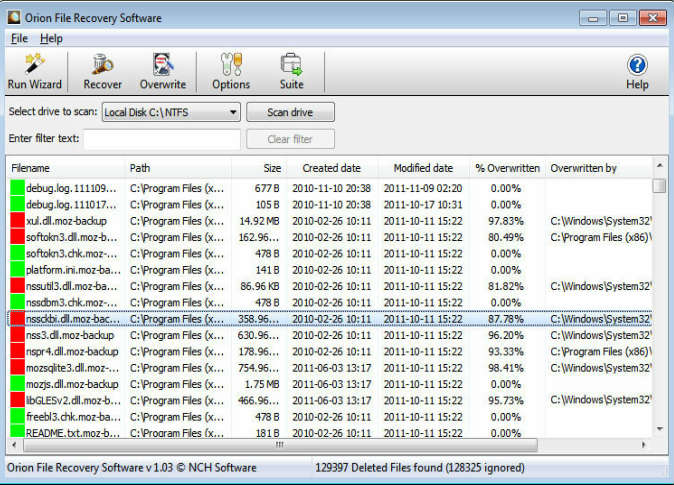Viewport: 674px width, 485px height.
Task: Launch the Run Wizard tool
Action: point(34,66)
